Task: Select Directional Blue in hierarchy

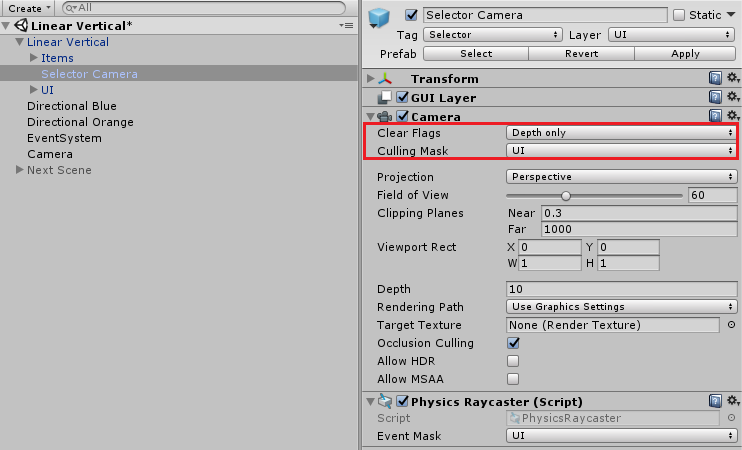Action: point(71,106)
